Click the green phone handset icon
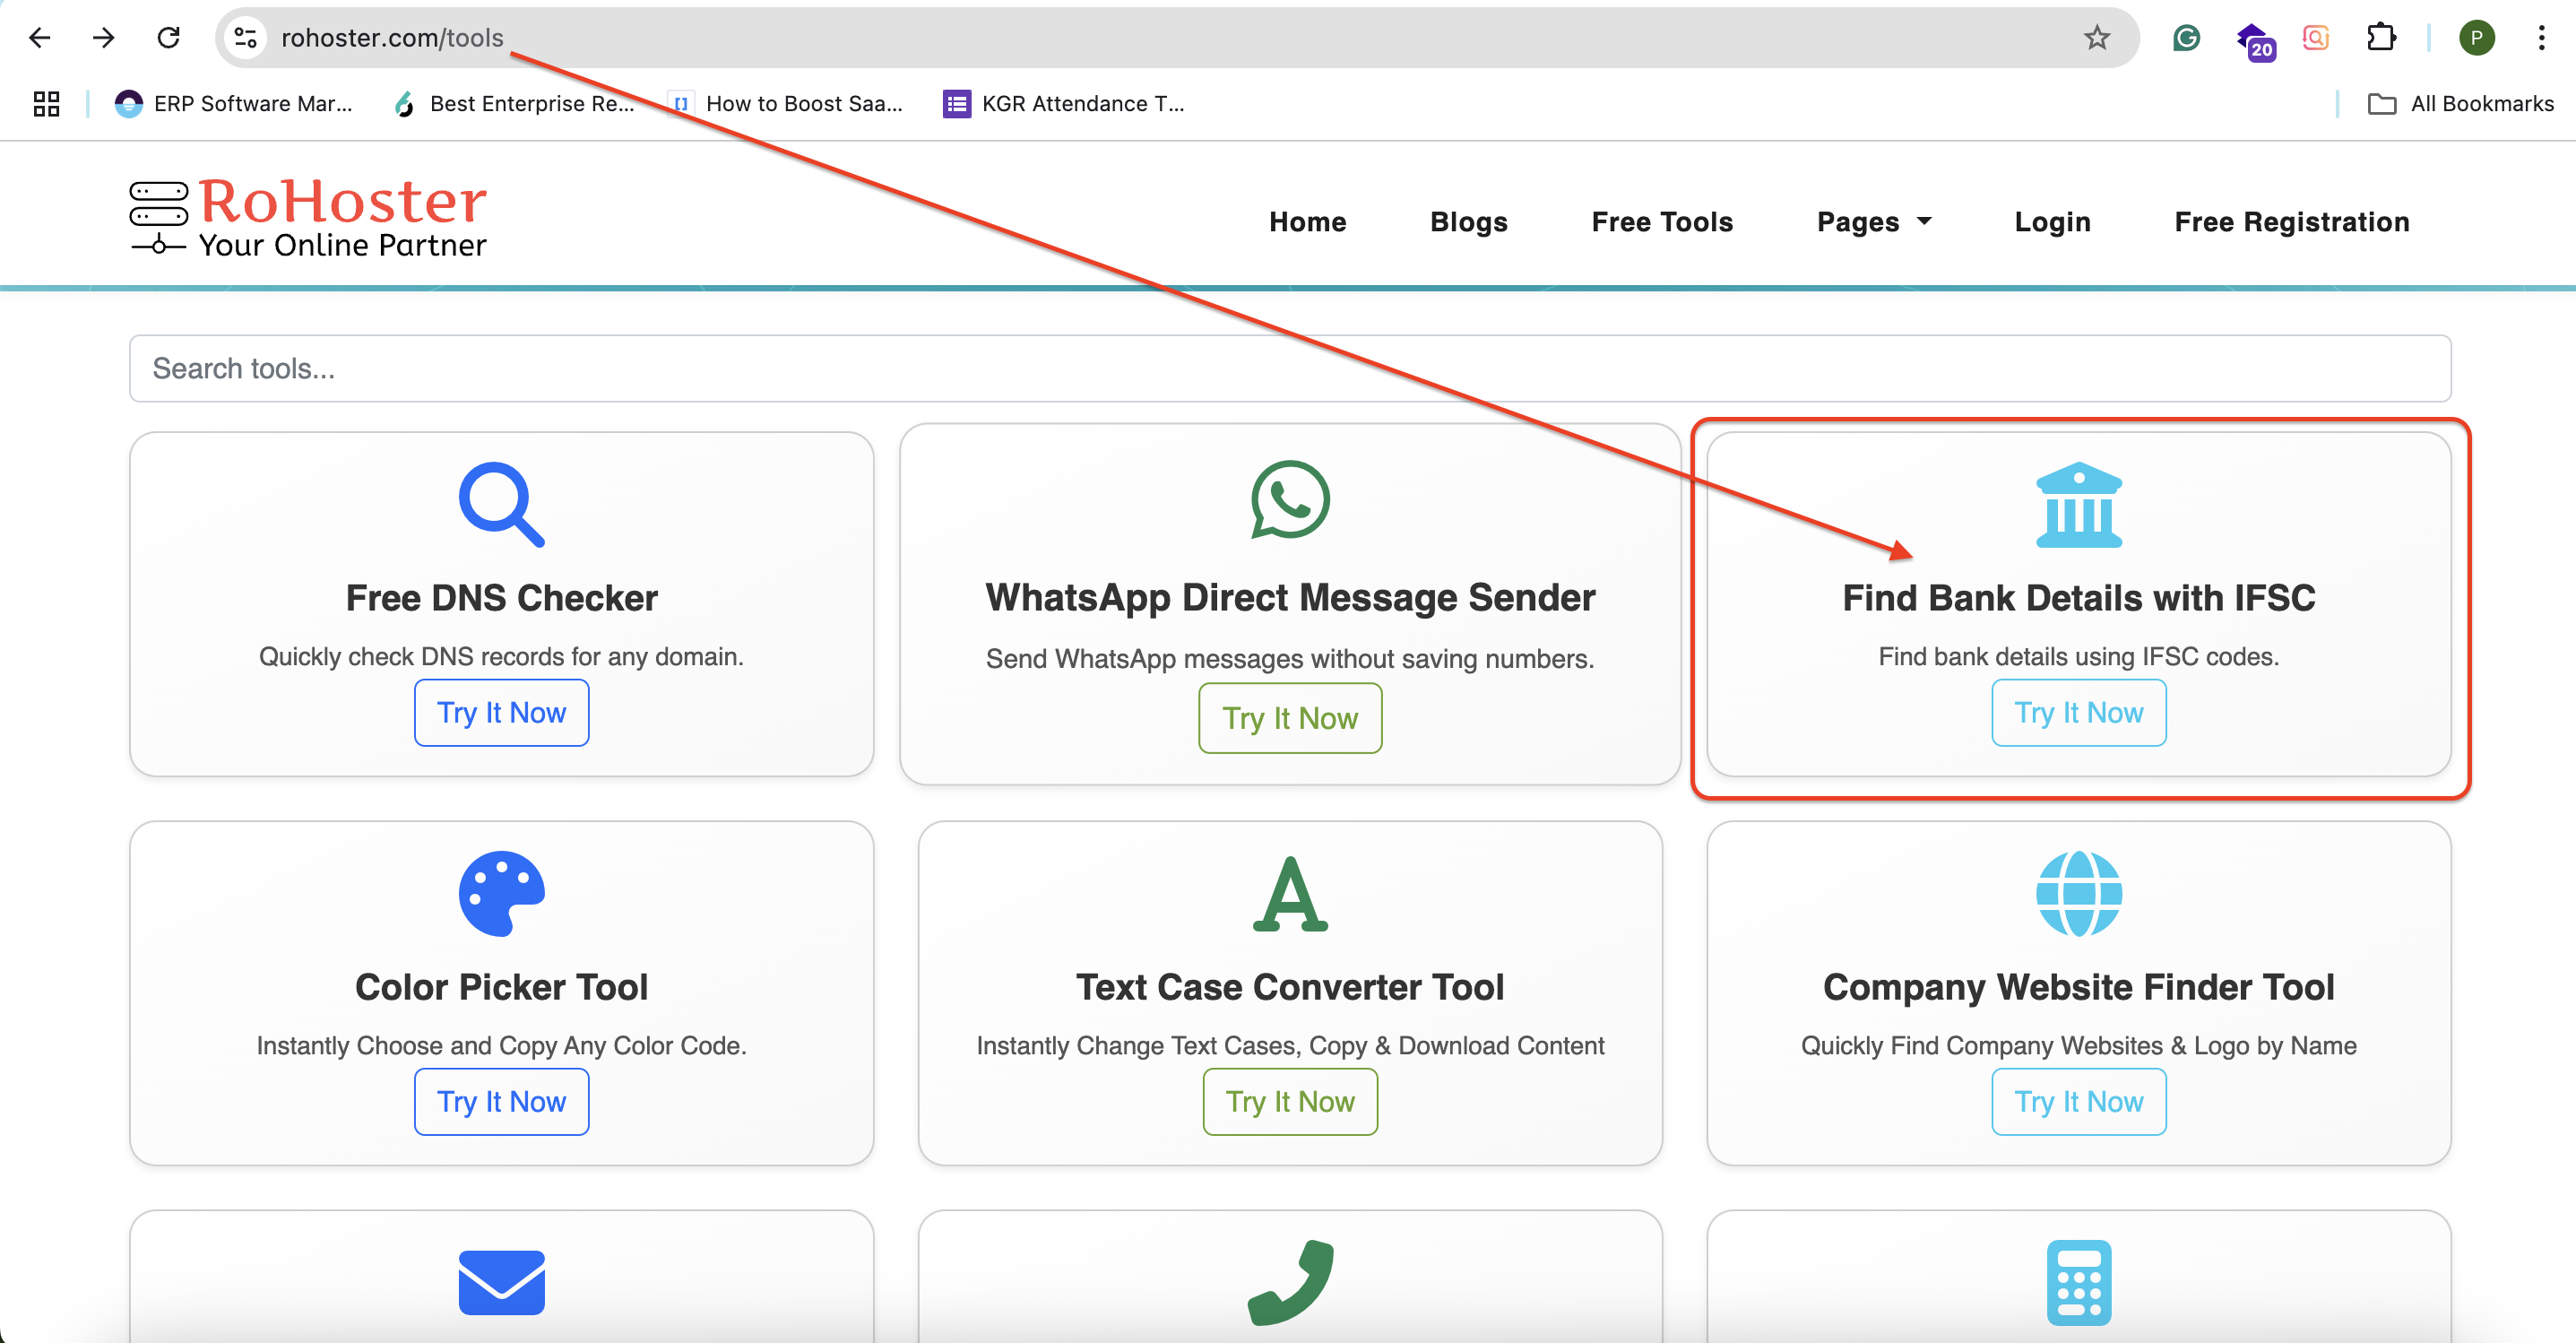The width and height of the screenshot is (2576, 1343). (1289, 1282)
